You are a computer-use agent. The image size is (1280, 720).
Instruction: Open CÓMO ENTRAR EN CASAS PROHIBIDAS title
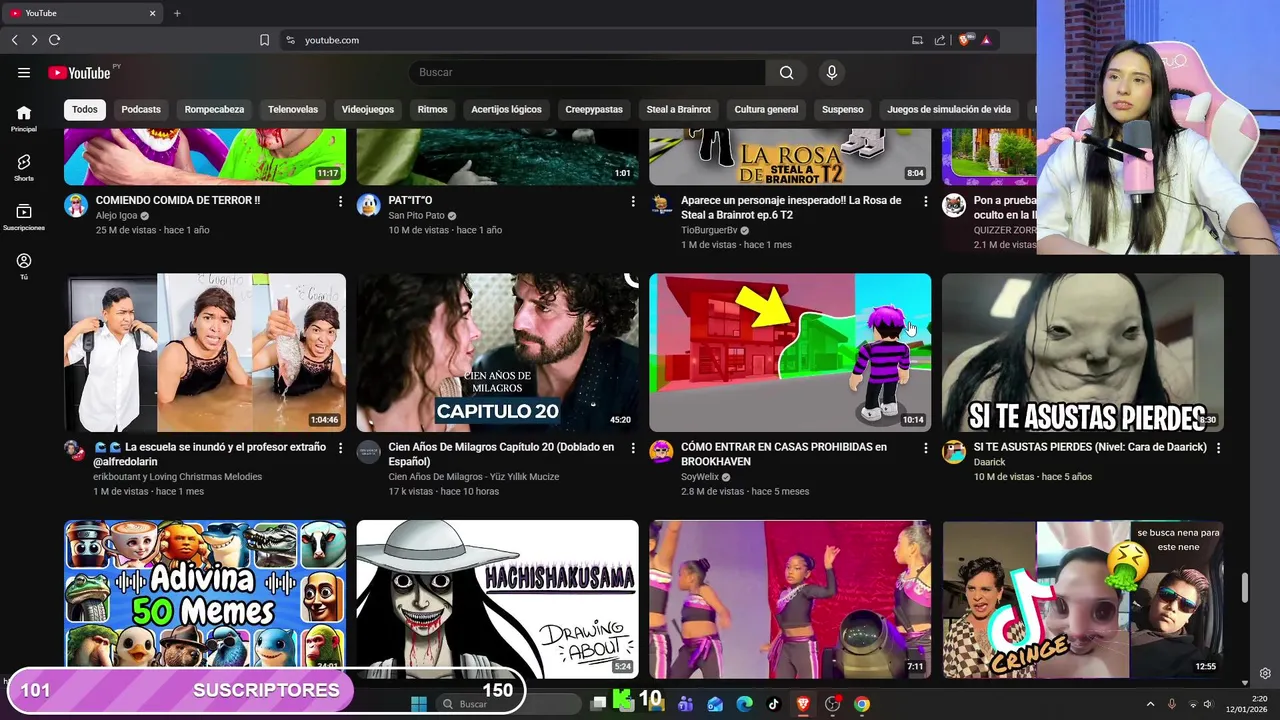(x=784, y=454)
